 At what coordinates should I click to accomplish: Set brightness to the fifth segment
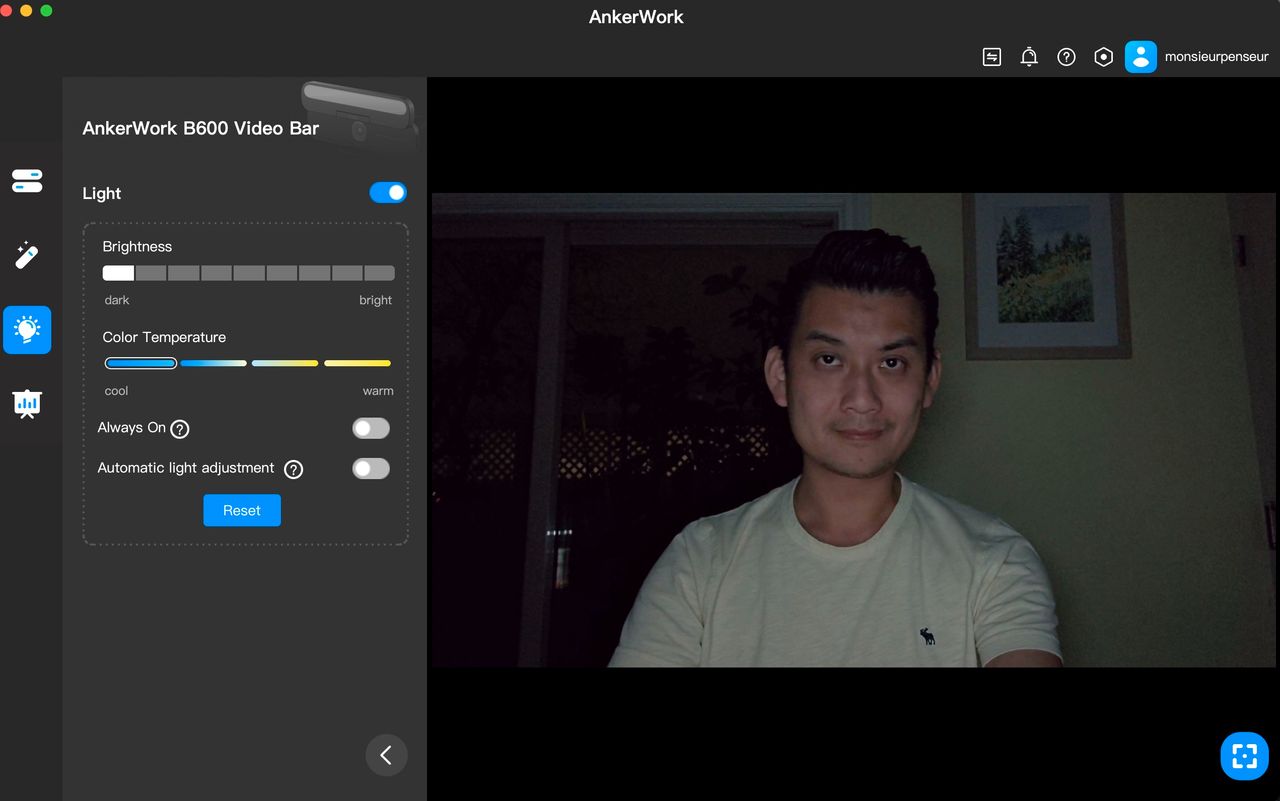(x=249, y=273)
